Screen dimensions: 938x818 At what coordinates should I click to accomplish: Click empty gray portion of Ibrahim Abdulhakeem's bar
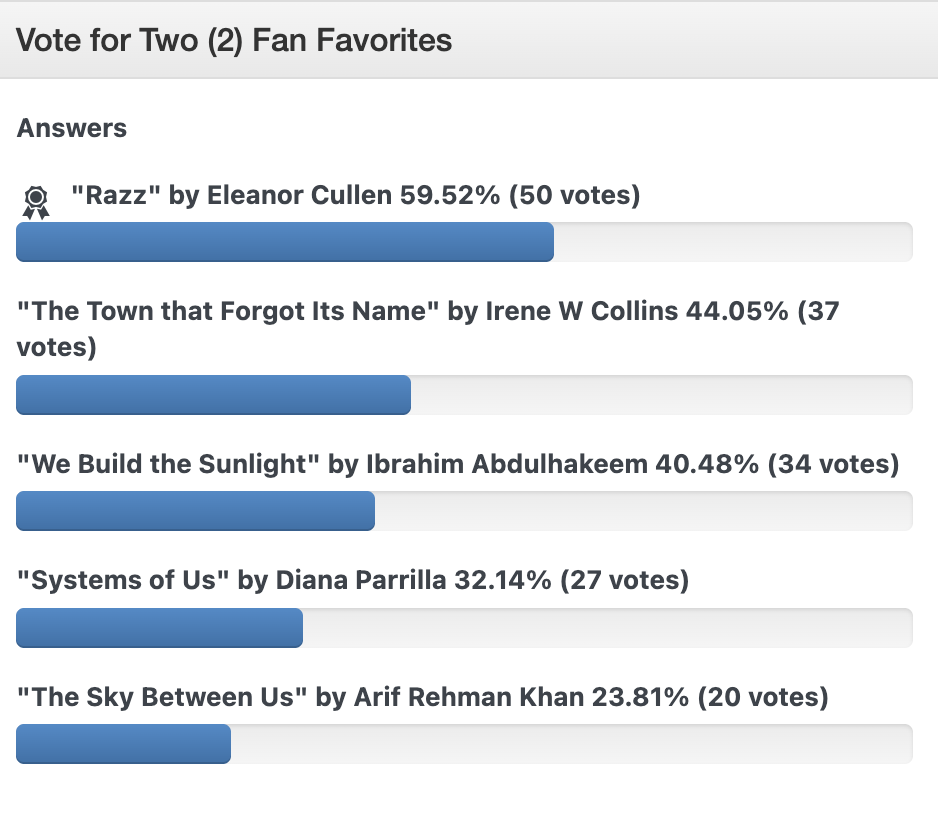pyautogui.click(x=643, y=511)
